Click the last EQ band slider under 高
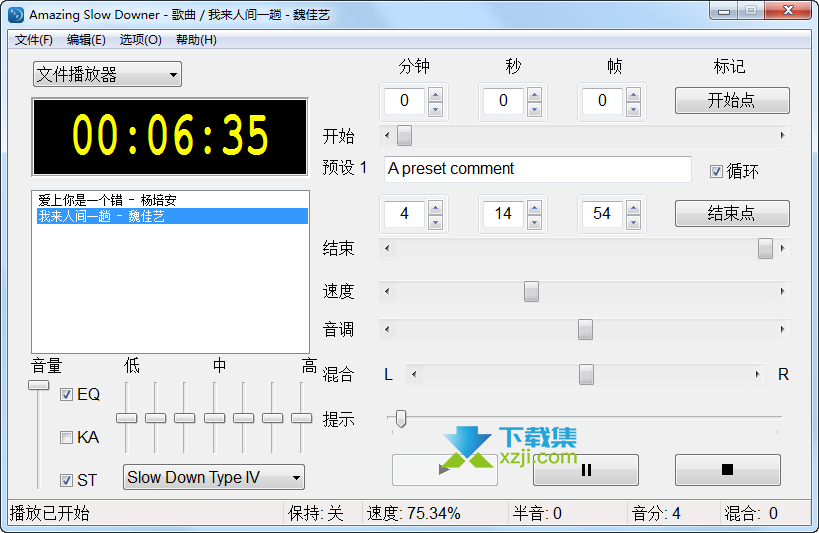The width and height of the screenshot is (819, 533). tap(301, 418)
